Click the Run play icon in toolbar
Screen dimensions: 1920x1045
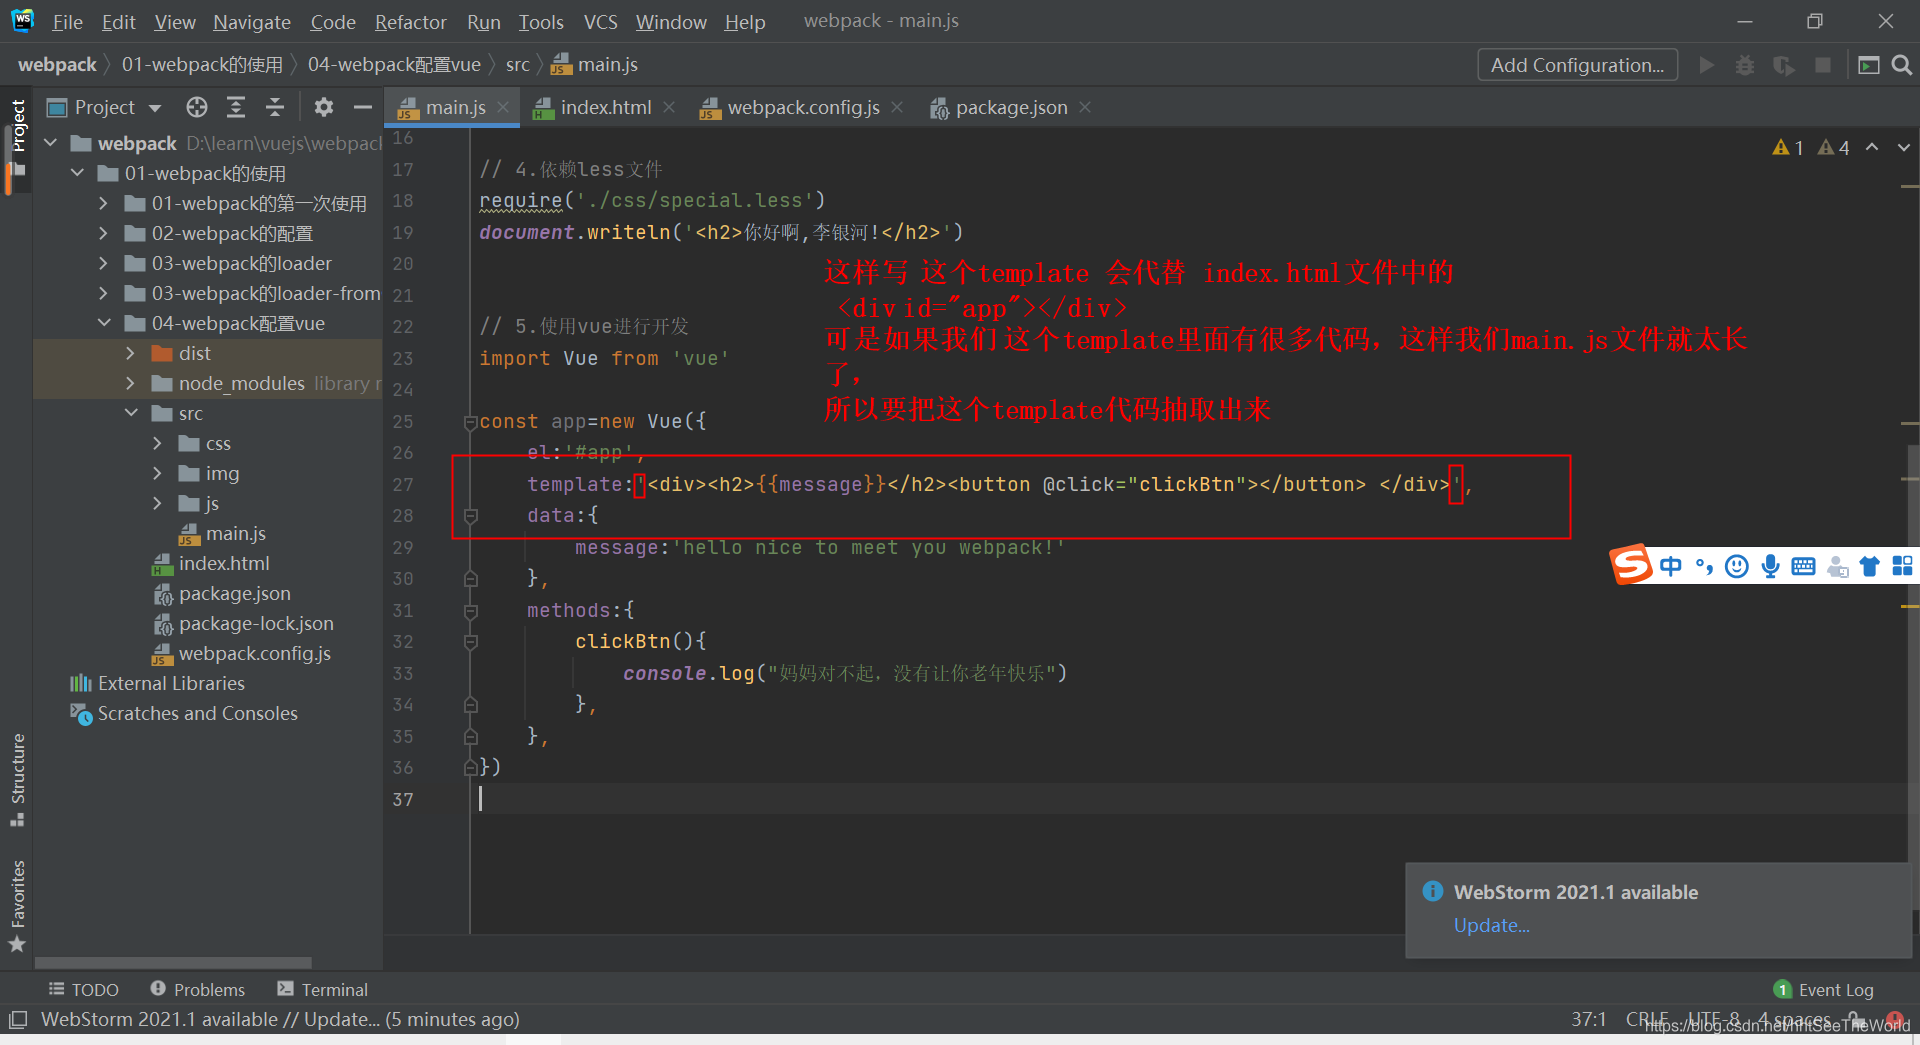1707,65
